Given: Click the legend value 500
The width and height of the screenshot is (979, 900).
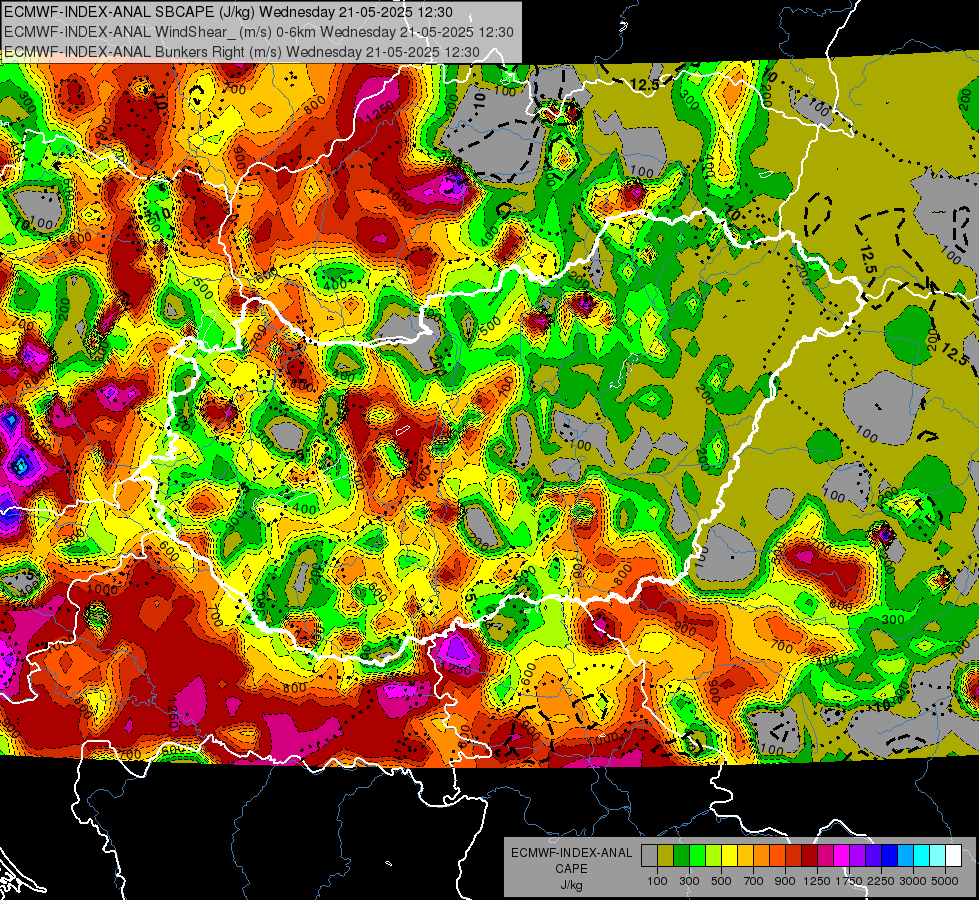Looking at the screenshot, I should point(721,881).
